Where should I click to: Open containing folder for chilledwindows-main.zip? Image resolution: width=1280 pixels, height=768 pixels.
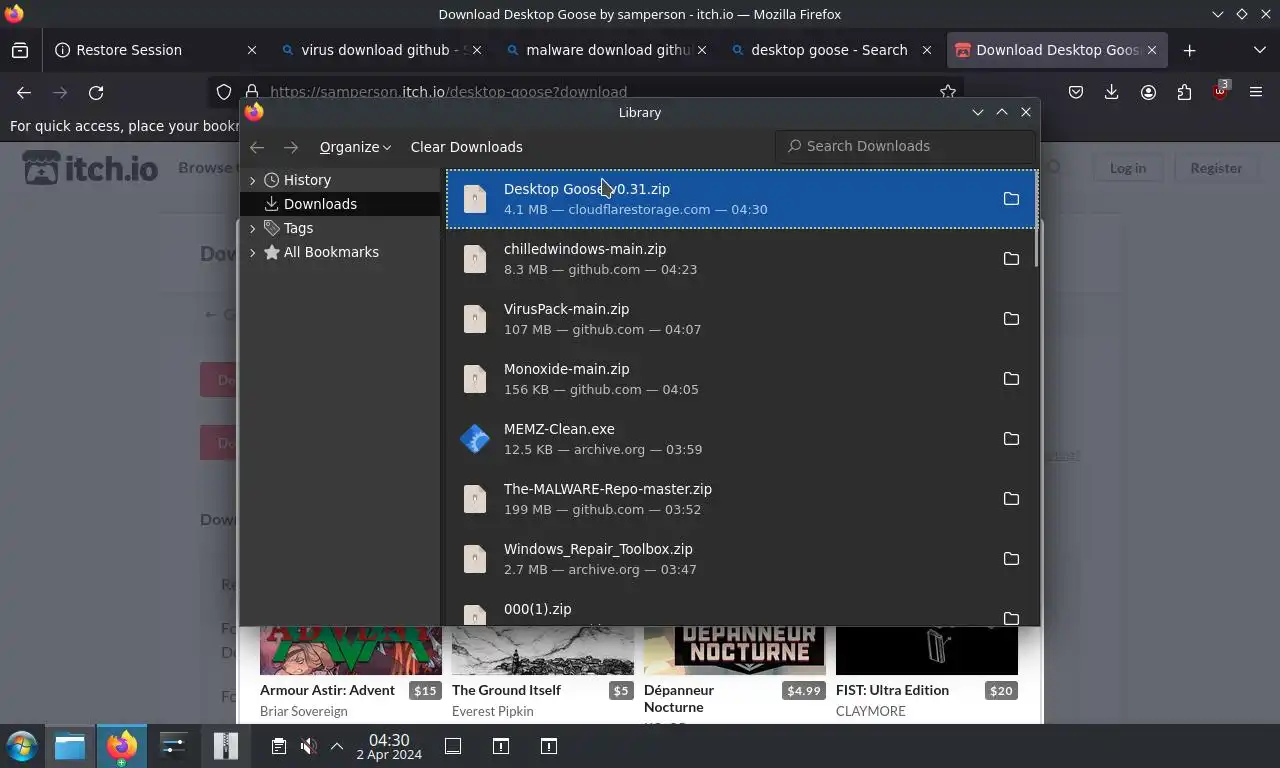click(x=1011, y=259)
